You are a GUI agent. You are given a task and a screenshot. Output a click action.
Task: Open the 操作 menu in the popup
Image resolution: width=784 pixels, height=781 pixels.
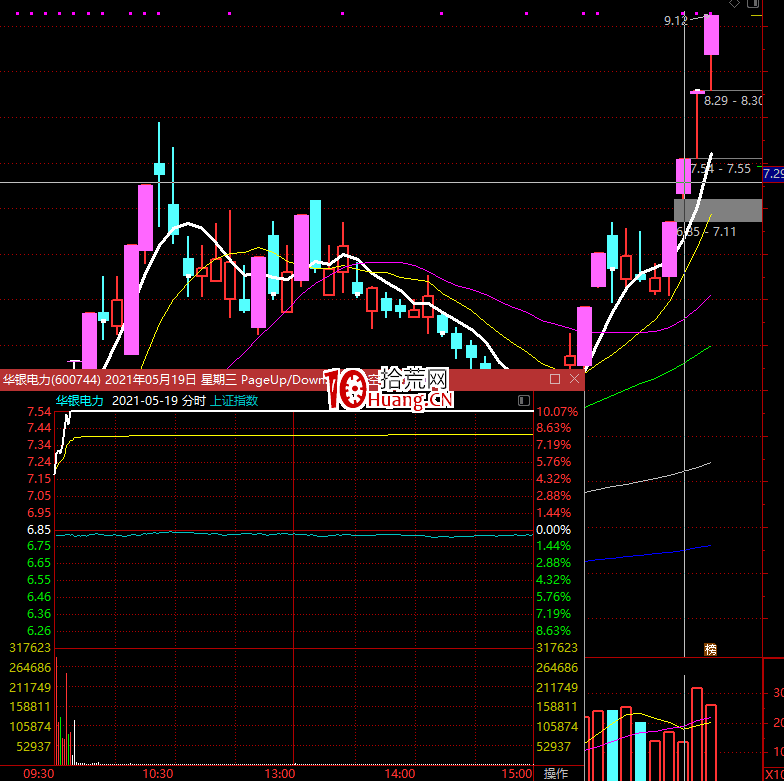(556, 773)
